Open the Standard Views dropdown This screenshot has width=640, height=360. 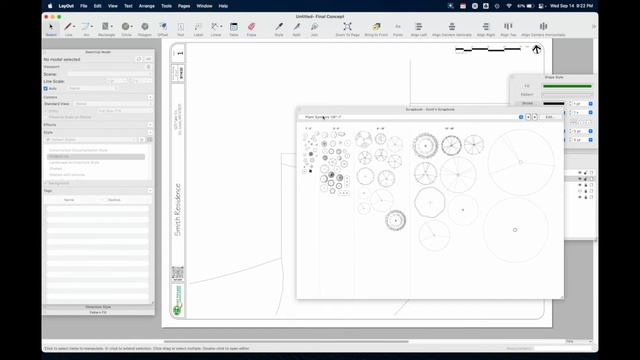(x=113, y=104)
